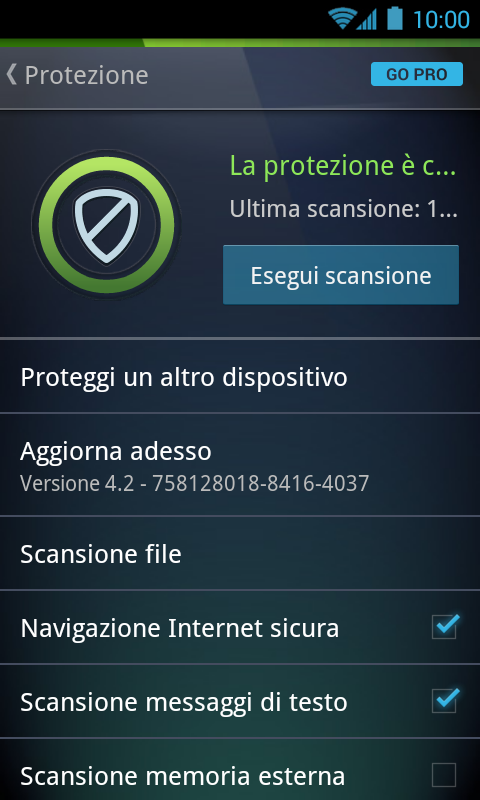Go back via Protezione title
The height and width of the screenshot is (800, 480).
pos(86,75)
